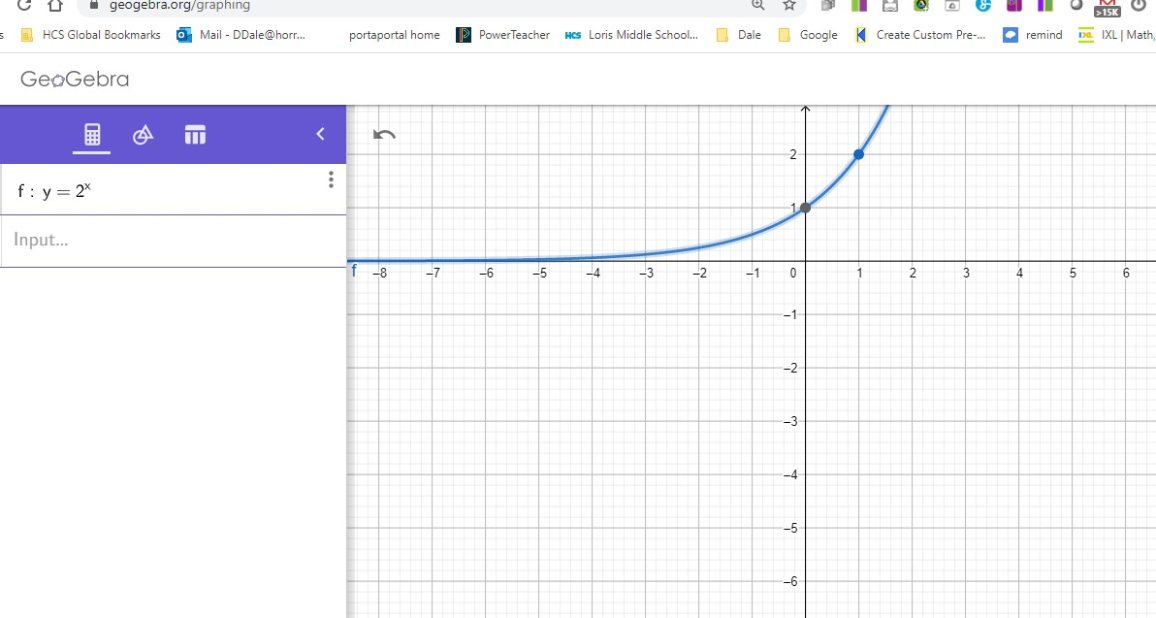The height and width of the screenshot is (618, 1156).
Task: Open the Table of values tab
Action: click(x=195, y=134)
